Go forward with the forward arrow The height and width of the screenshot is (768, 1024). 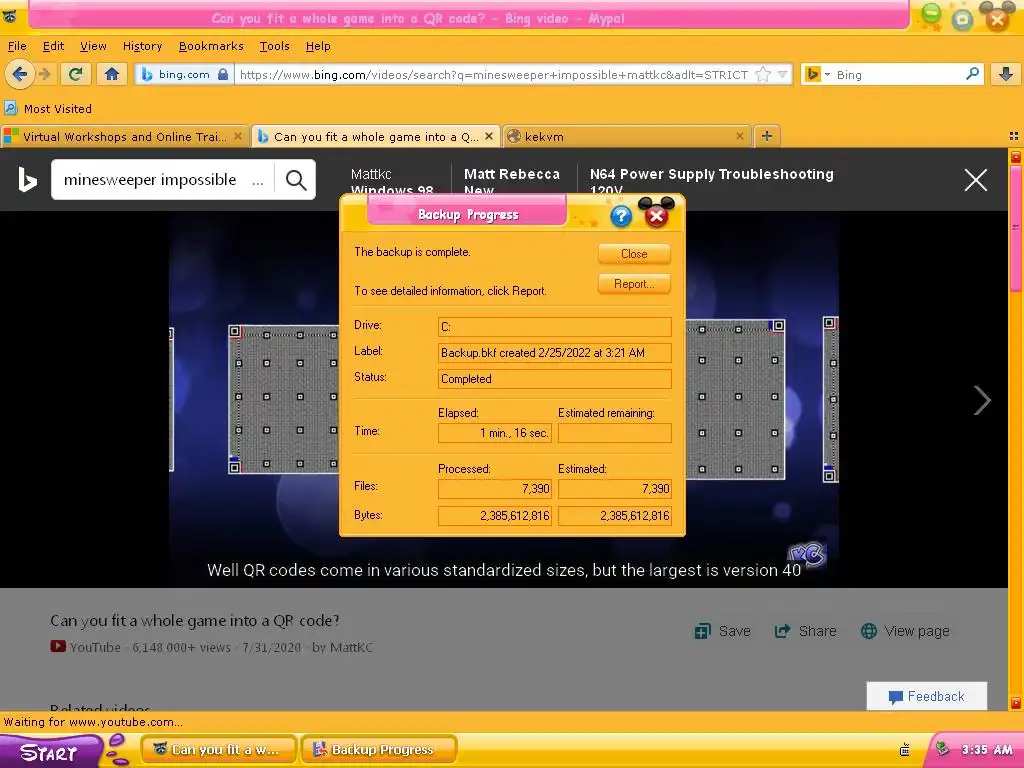[x=45, y=74]
